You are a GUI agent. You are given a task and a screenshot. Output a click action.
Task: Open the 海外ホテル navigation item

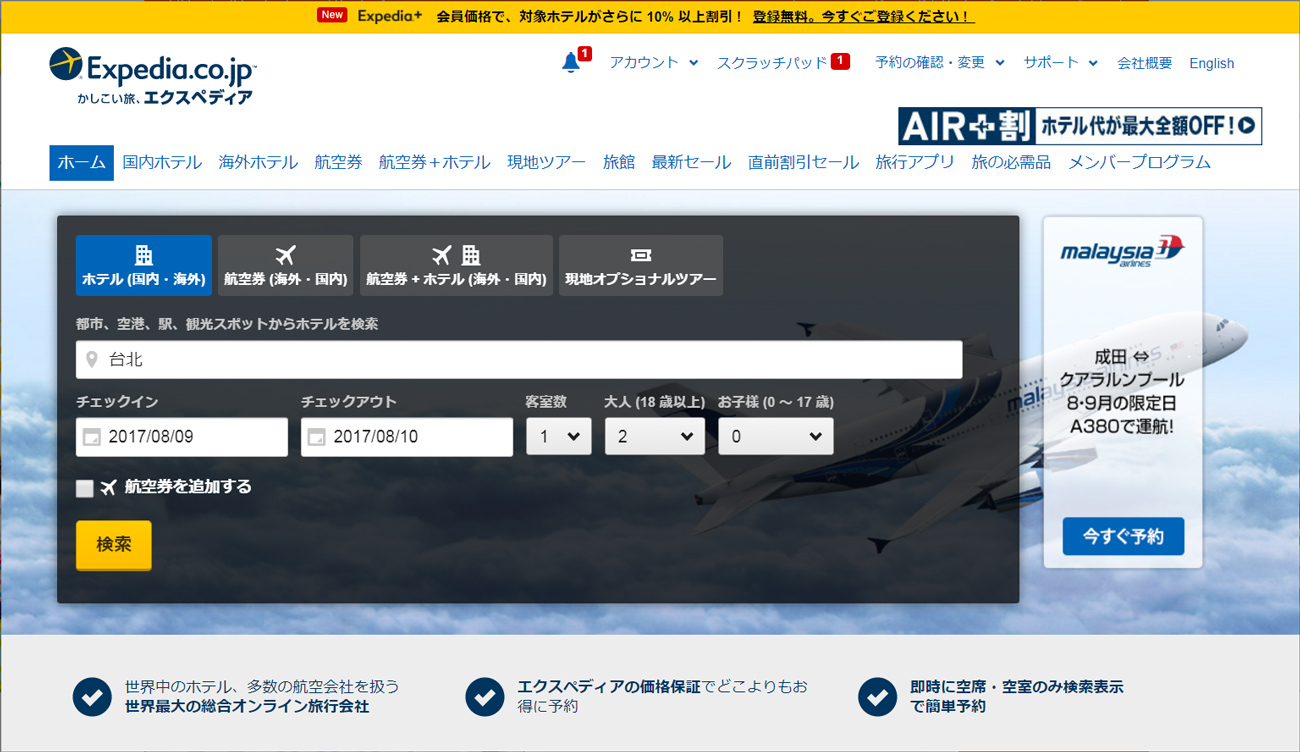pyautogui.click(x=258, y=162)
